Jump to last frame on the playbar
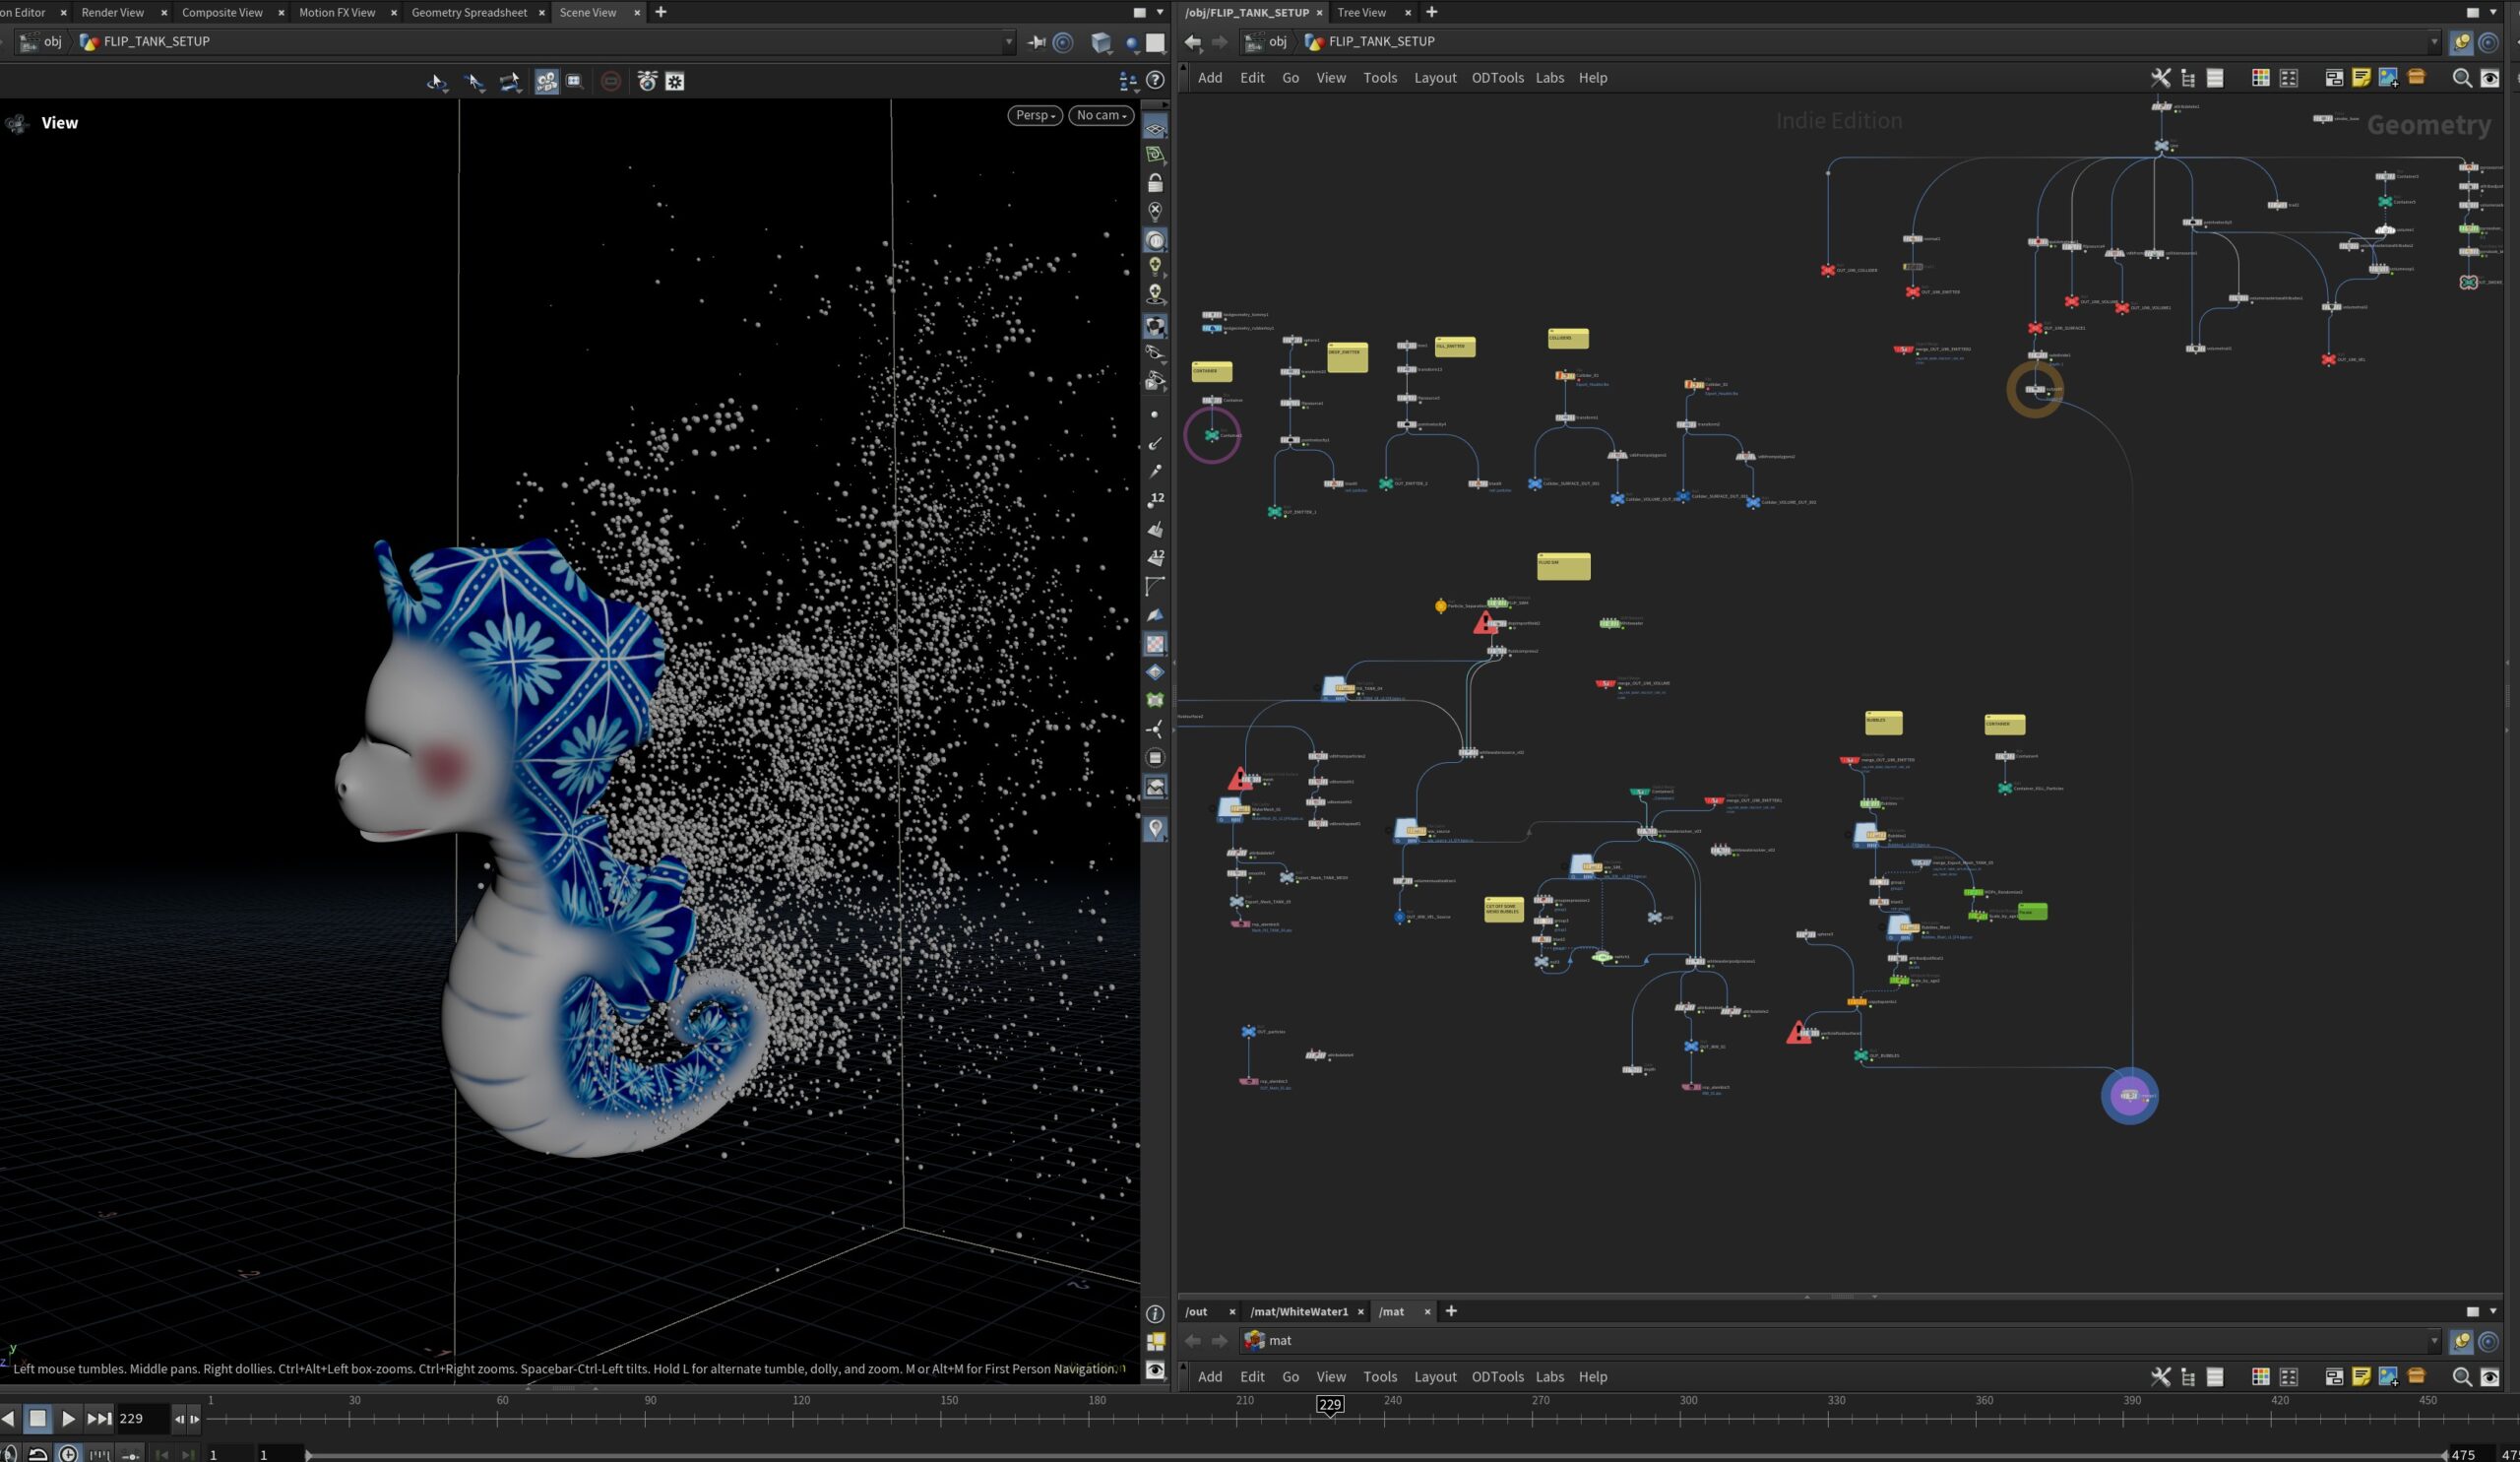The height and width of the screenshot is (1462, 2520). 98,1418
